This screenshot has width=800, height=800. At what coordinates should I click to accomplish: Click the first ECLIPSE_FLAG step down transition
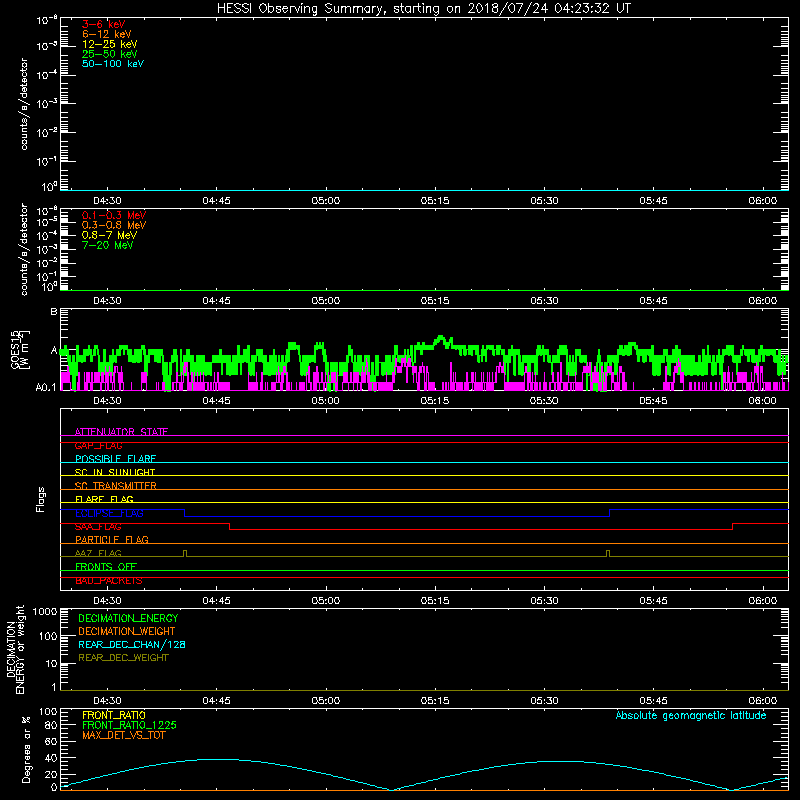pos(184,513)
